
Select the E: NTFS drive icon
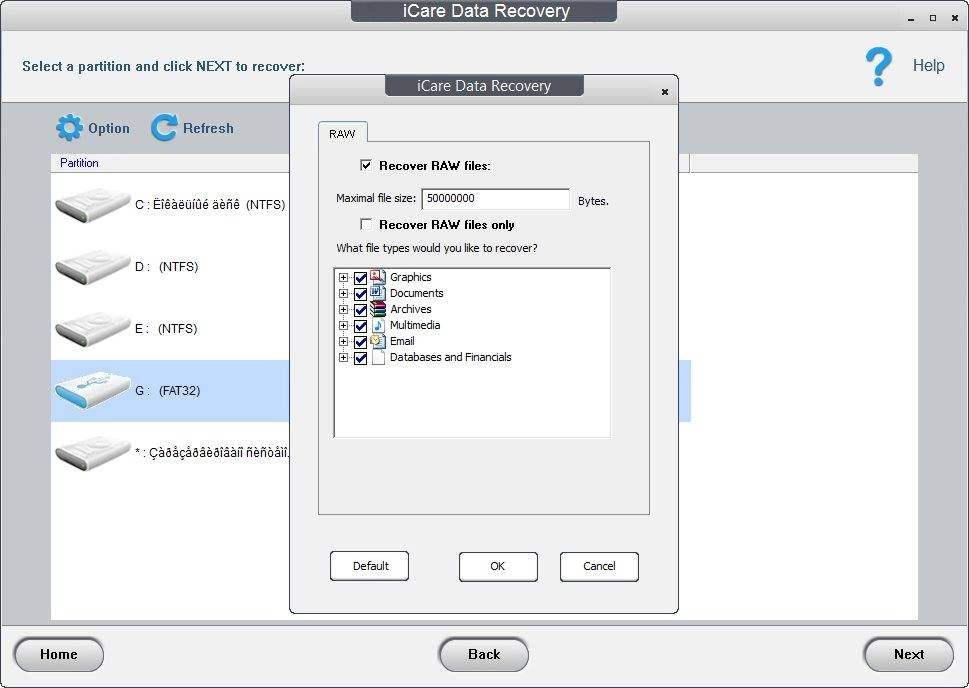tap(93, 328)
